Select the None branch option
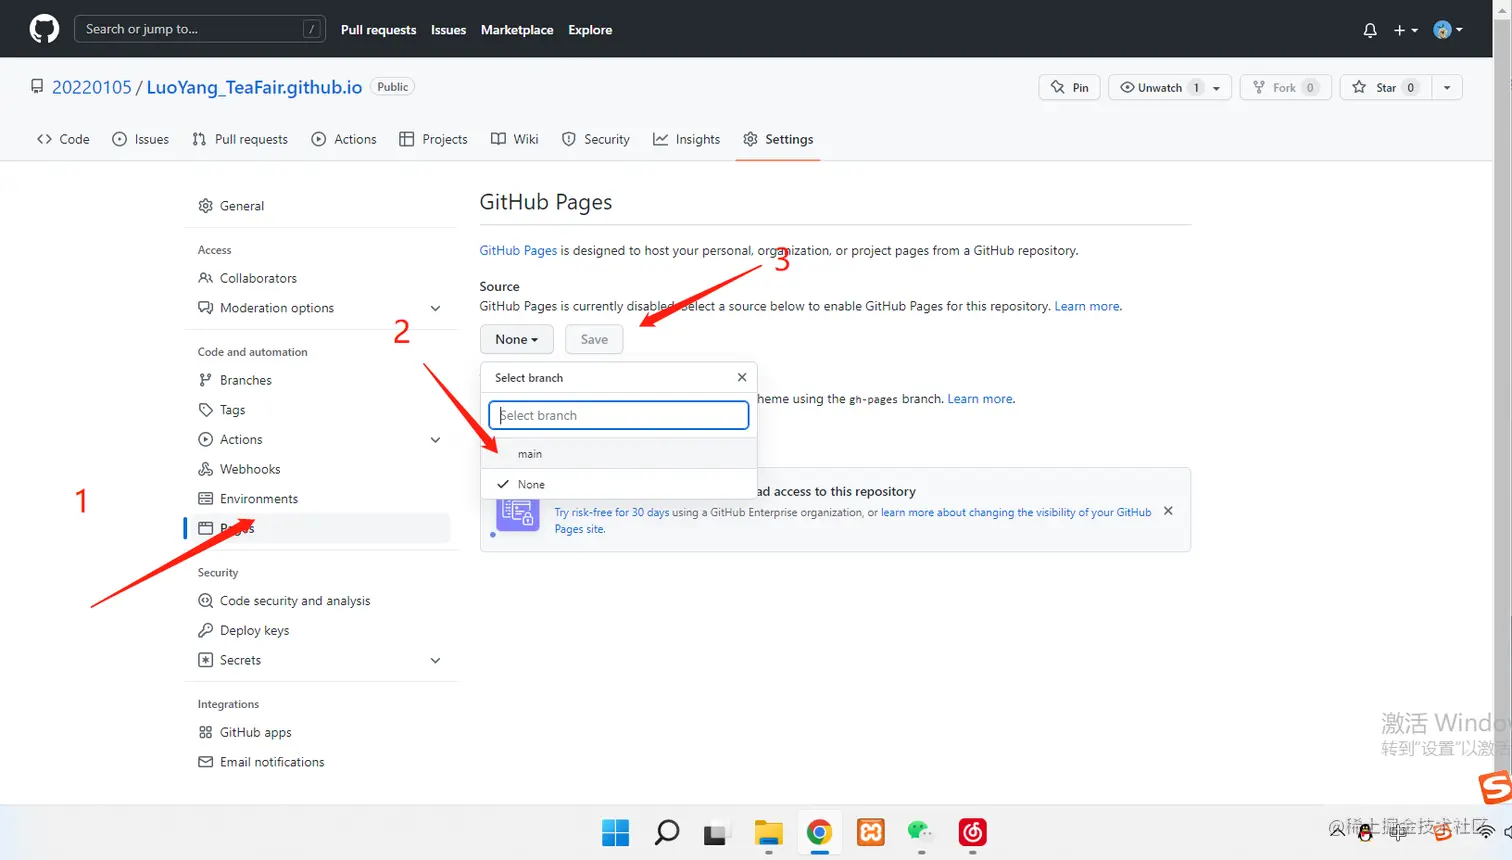 (x=618, y=484)
